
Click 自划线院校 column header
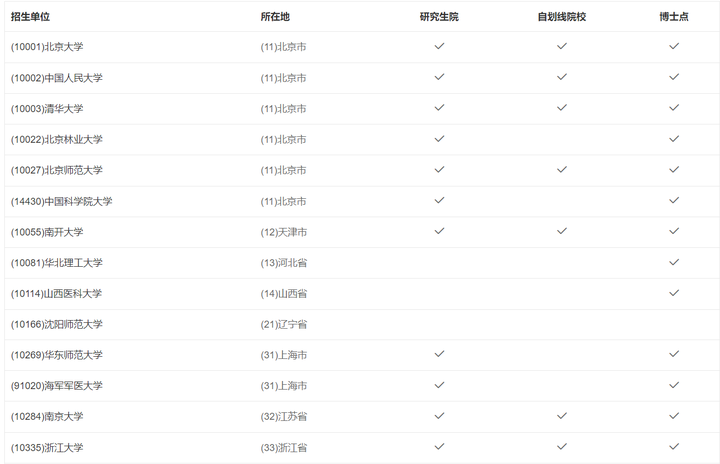(562, 17)
